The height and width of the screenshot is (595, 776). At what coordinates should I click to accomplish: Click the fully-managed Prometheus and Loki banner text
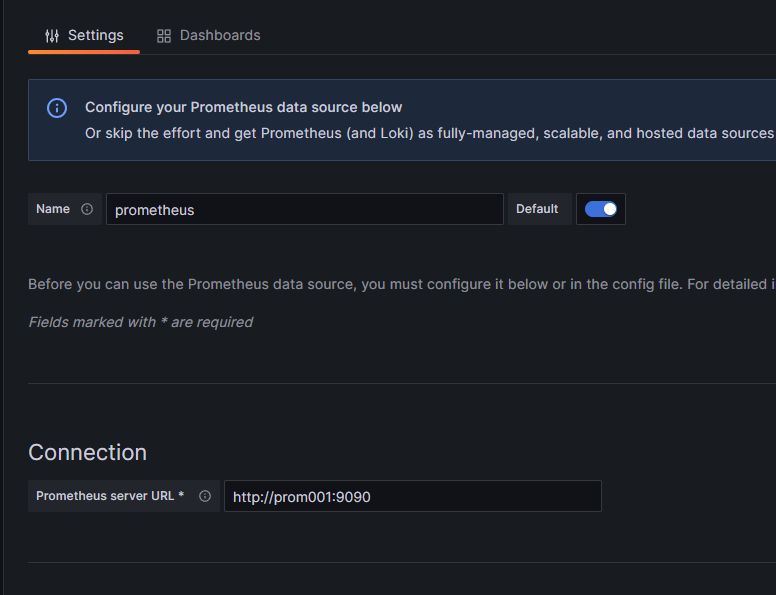(x=430, y=134)
